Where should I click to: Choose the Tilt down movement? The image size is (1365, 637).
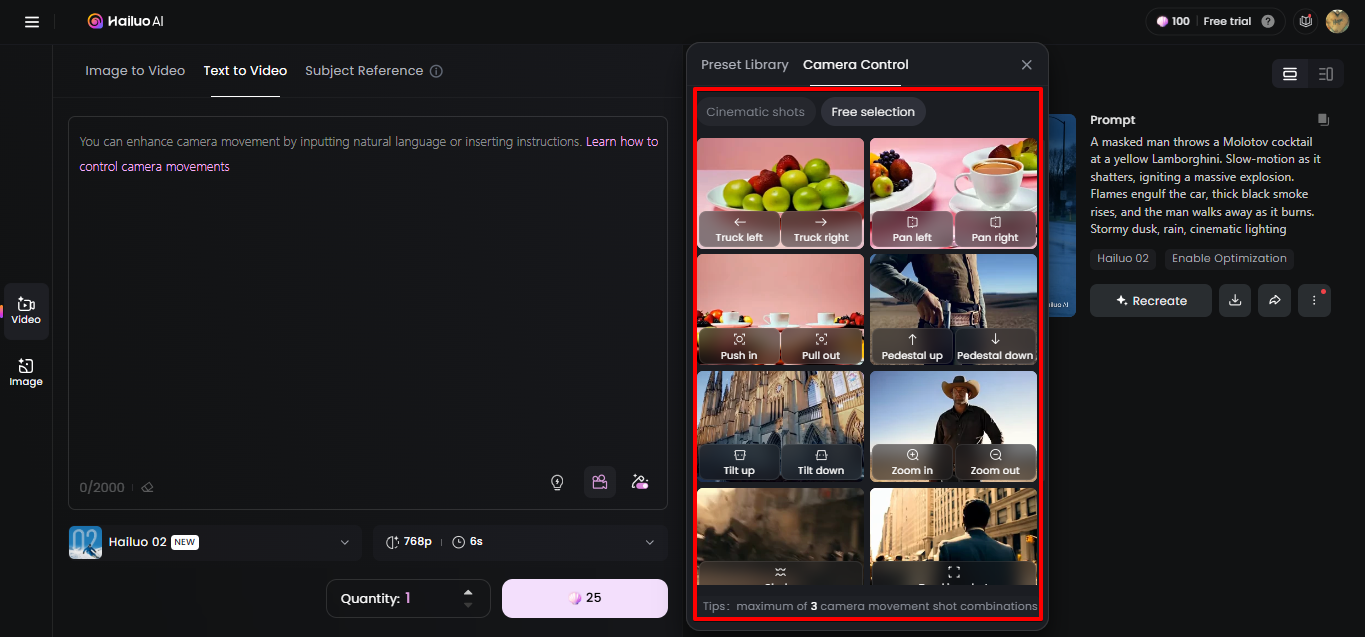coord(821,462)
